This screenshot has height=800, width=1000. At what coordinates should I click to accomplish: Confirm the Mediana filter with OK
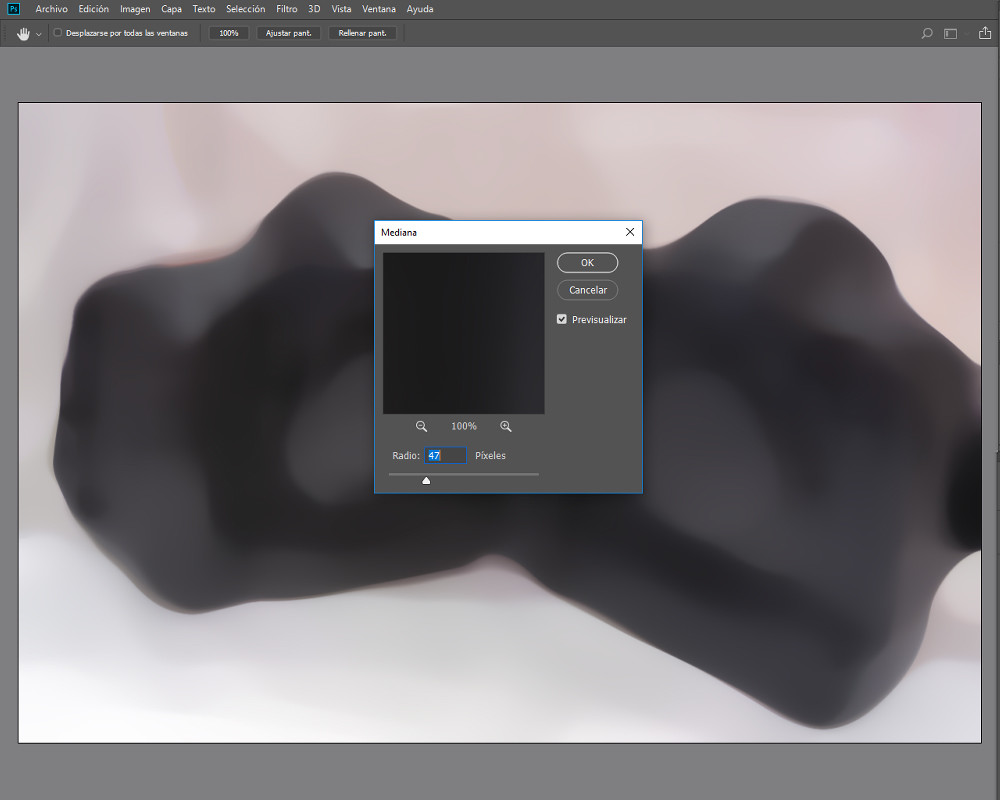click(x=587, y=263)
